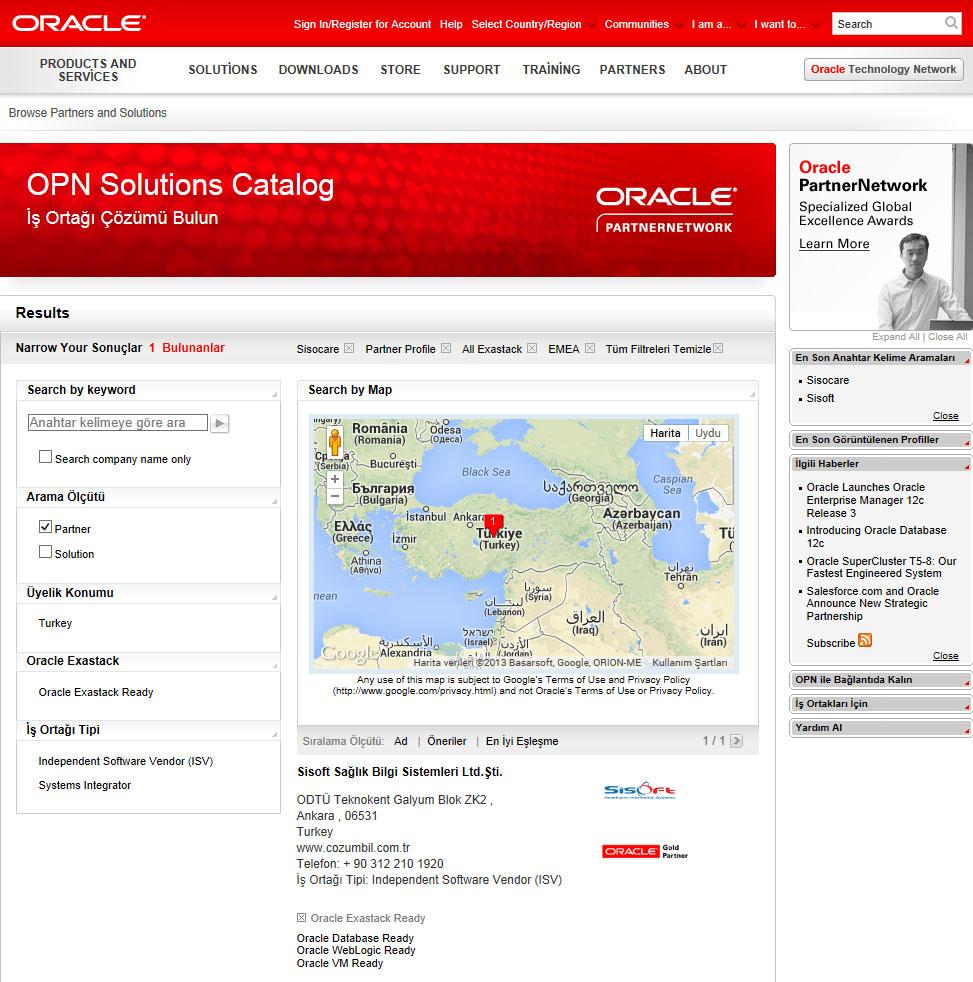
Task: Open the Support menu
Action: point(472,70)
